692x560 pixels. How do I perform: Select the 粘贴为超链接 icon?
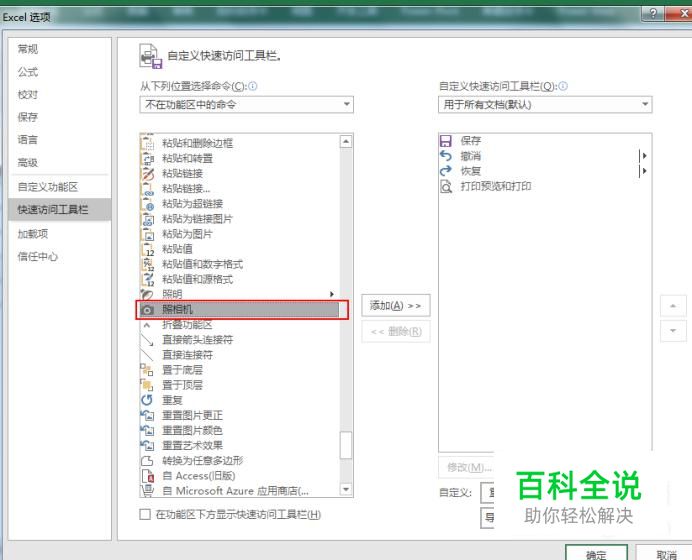point(147,204)
